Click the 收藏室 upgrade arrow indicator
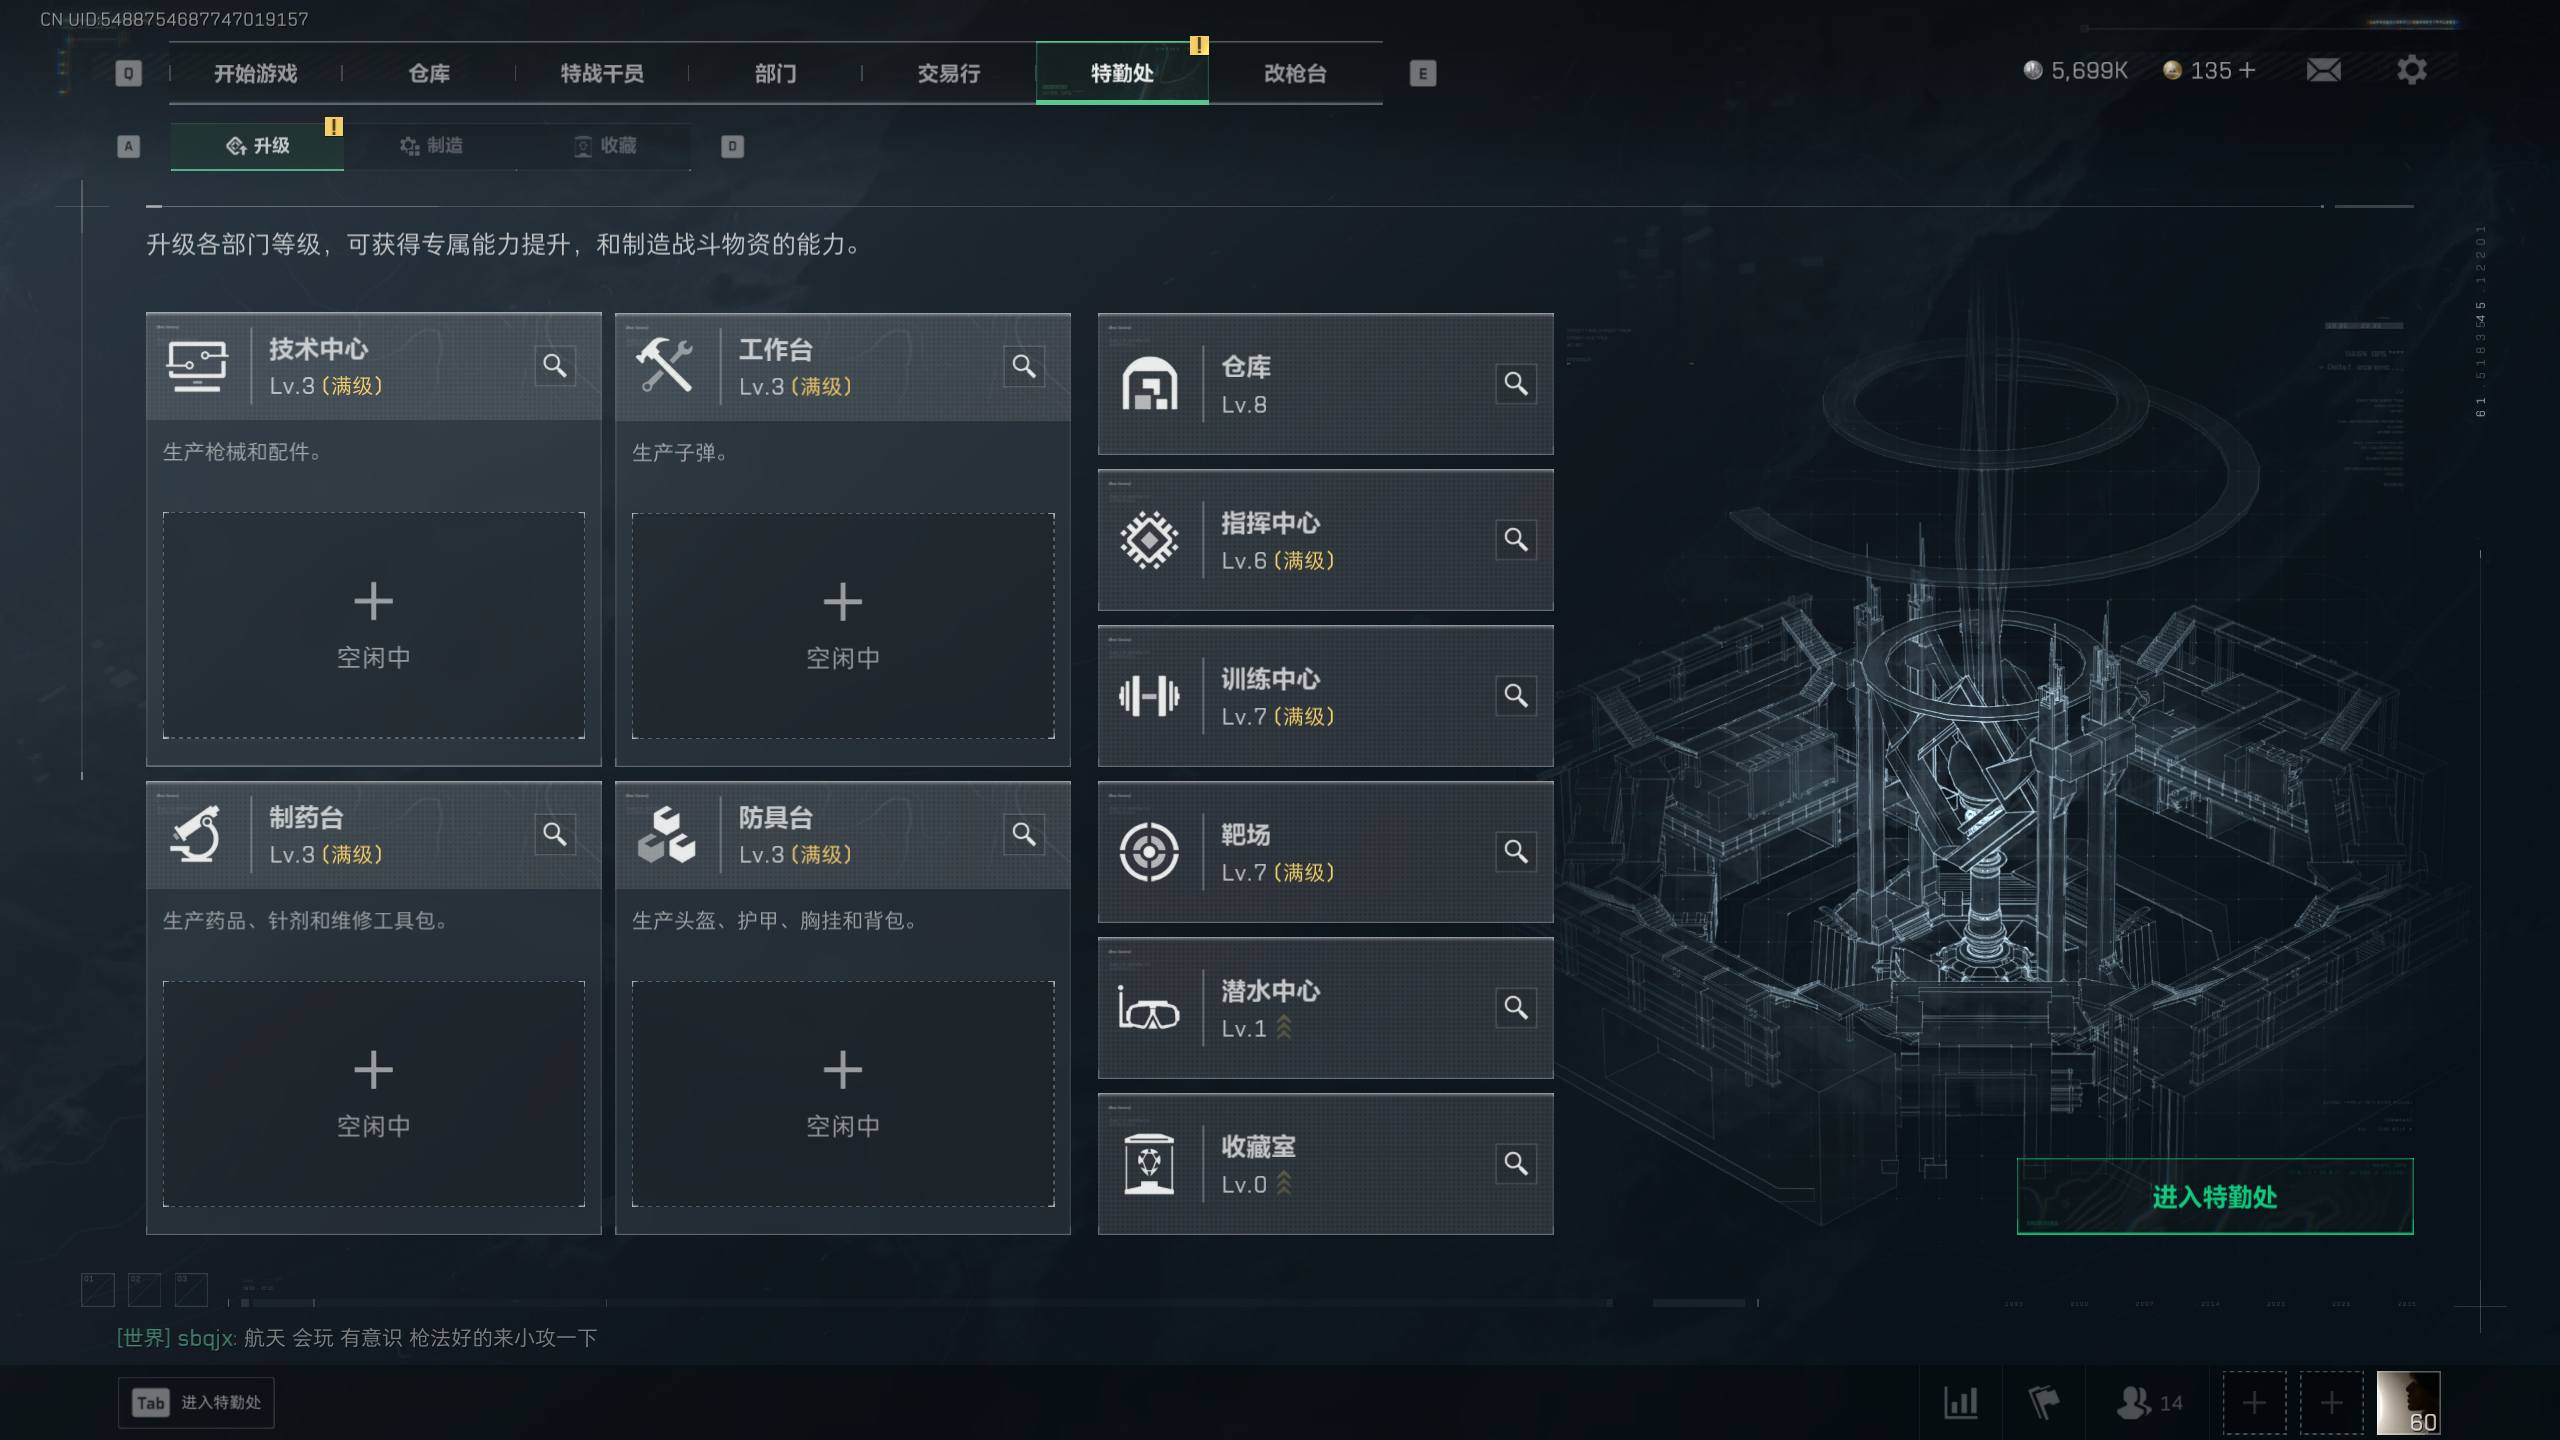 (x=1284, y=1184)
